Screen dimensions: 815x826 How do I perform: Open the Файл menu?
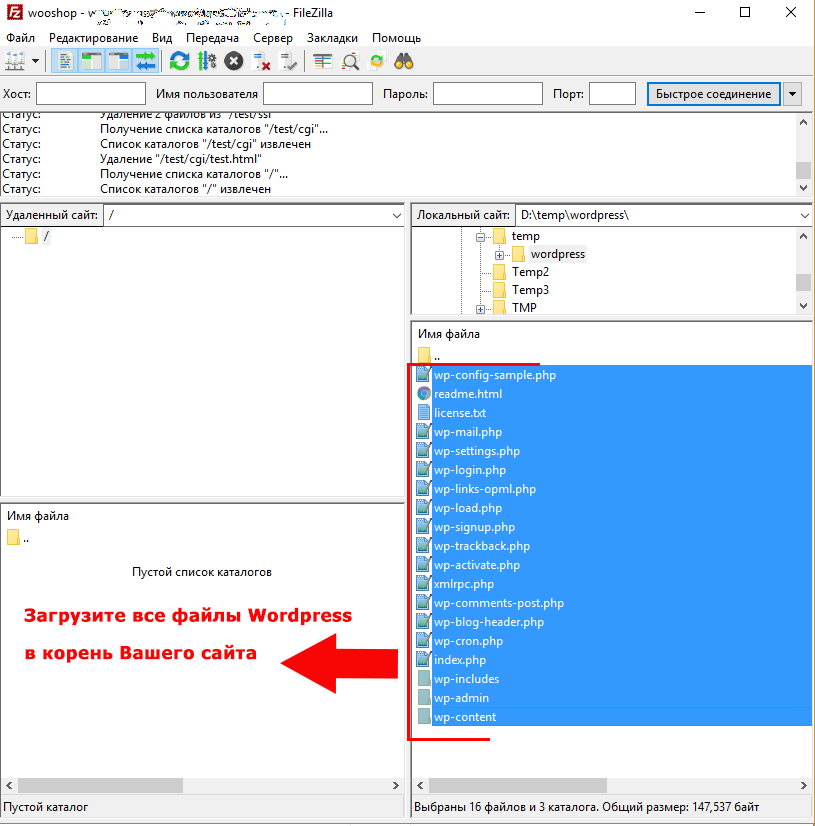pyautogui.click(x=20, y=38)
